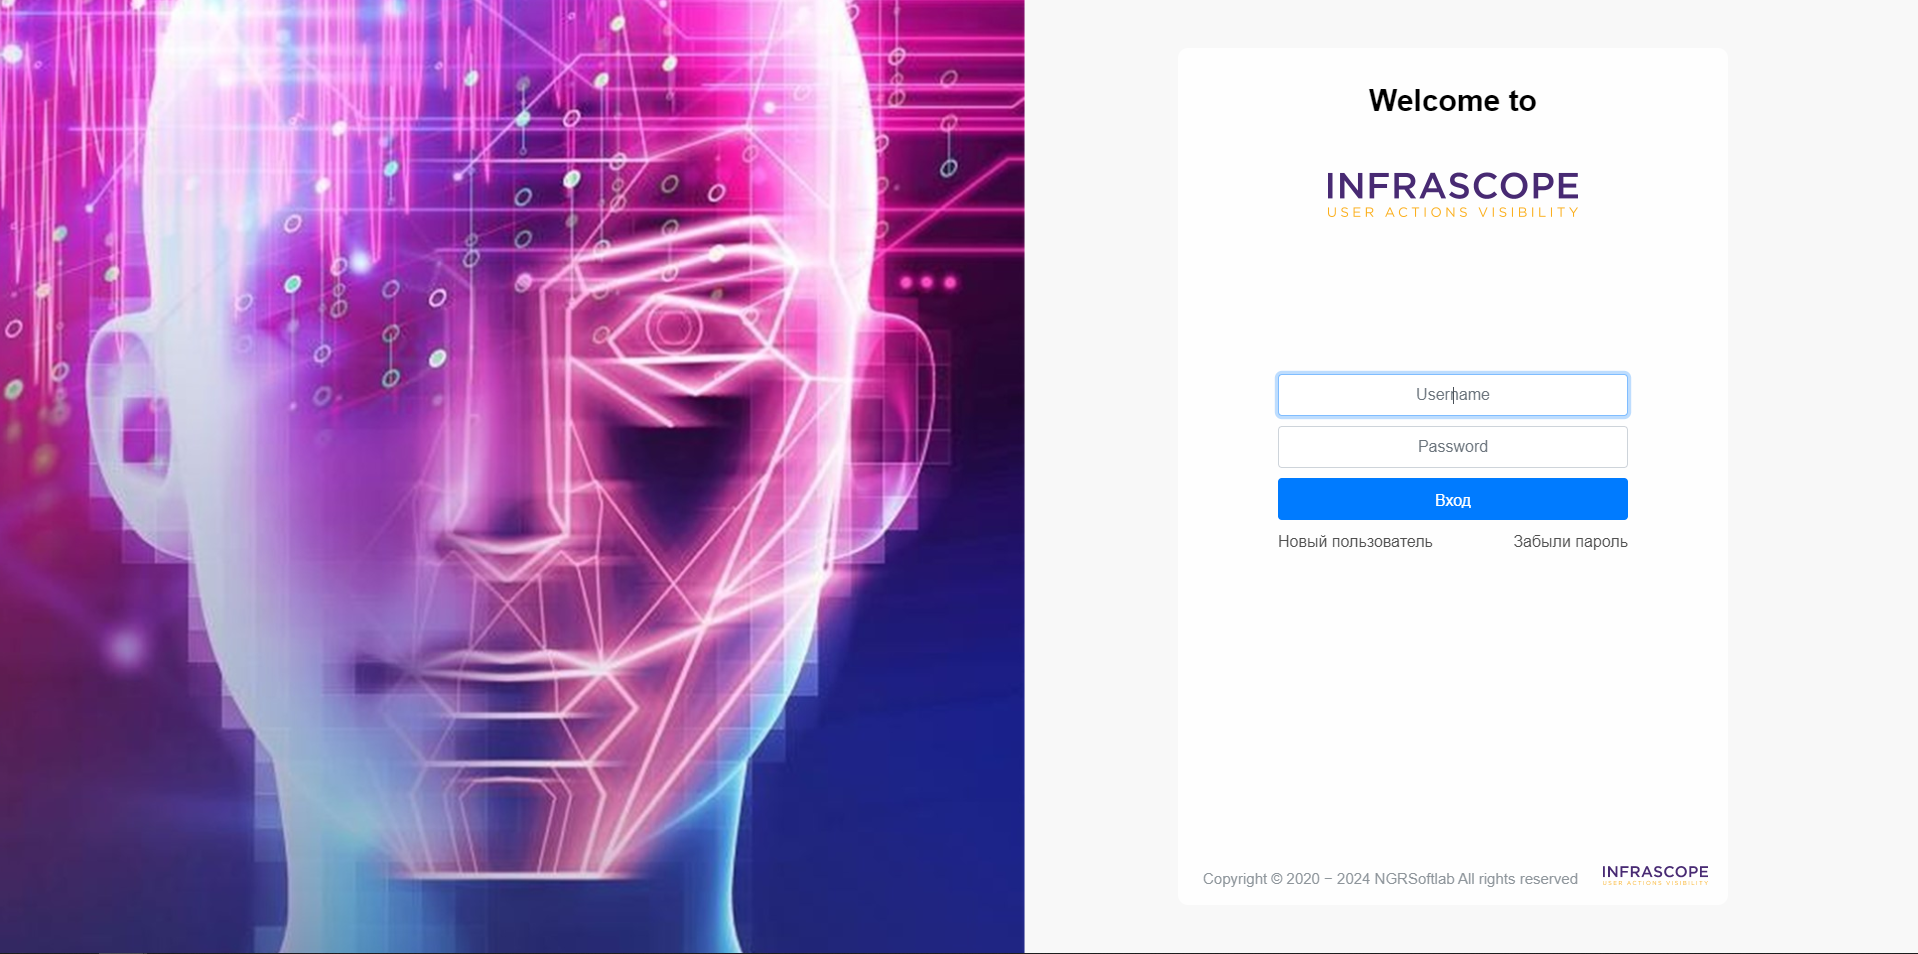This screenshot has height=954, width=1918.
Task: Click the All rights reserved footer text
Action: pyautogui.click(x=1518, y=879)
